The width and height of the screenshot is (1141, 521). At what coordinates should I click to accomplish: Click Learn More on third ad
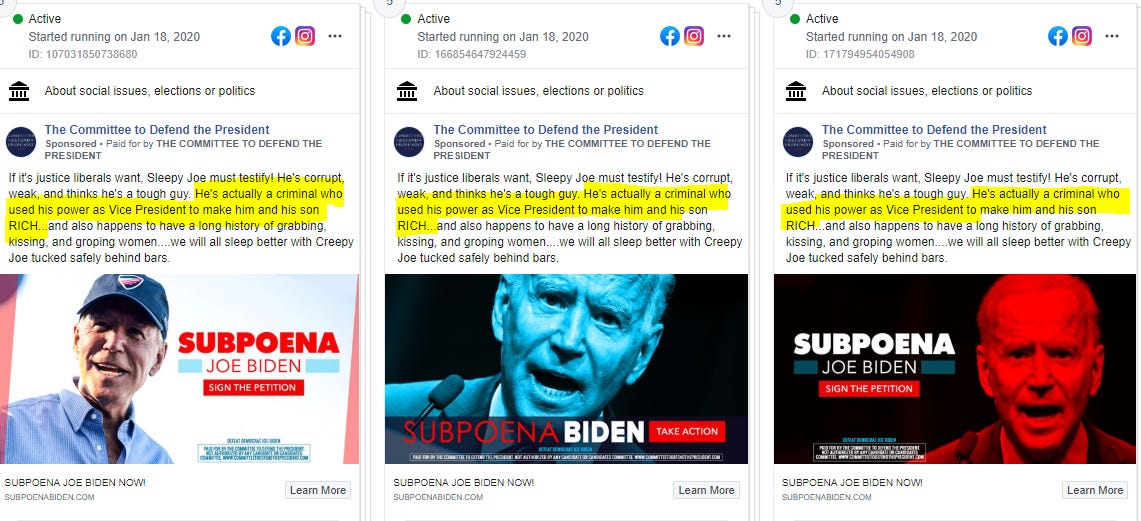(x=1094, y=490)
